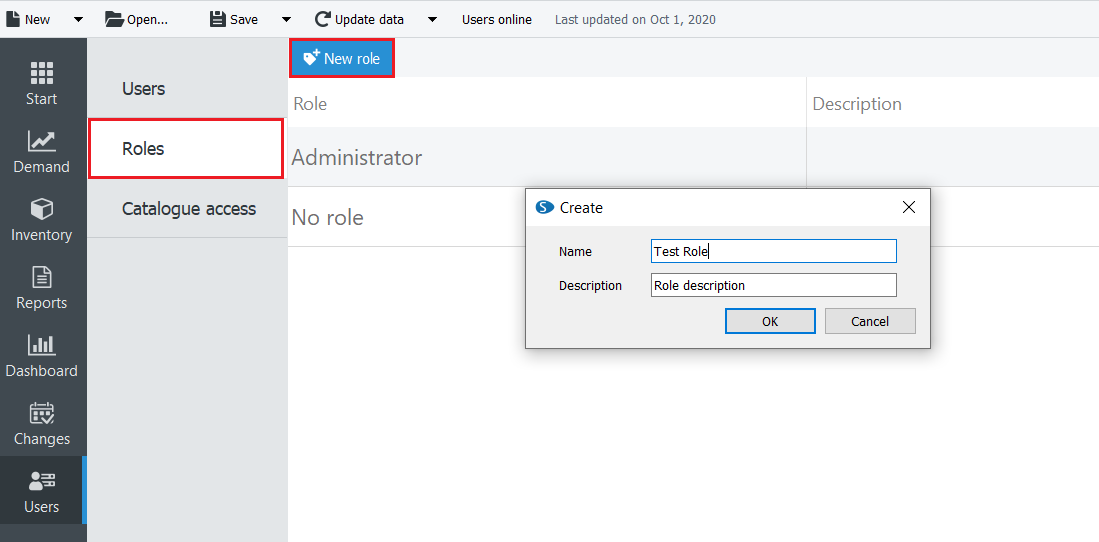Click the Open folder toolbar icon
Viewport: 1099px width, 542px height.
point(114,19)
